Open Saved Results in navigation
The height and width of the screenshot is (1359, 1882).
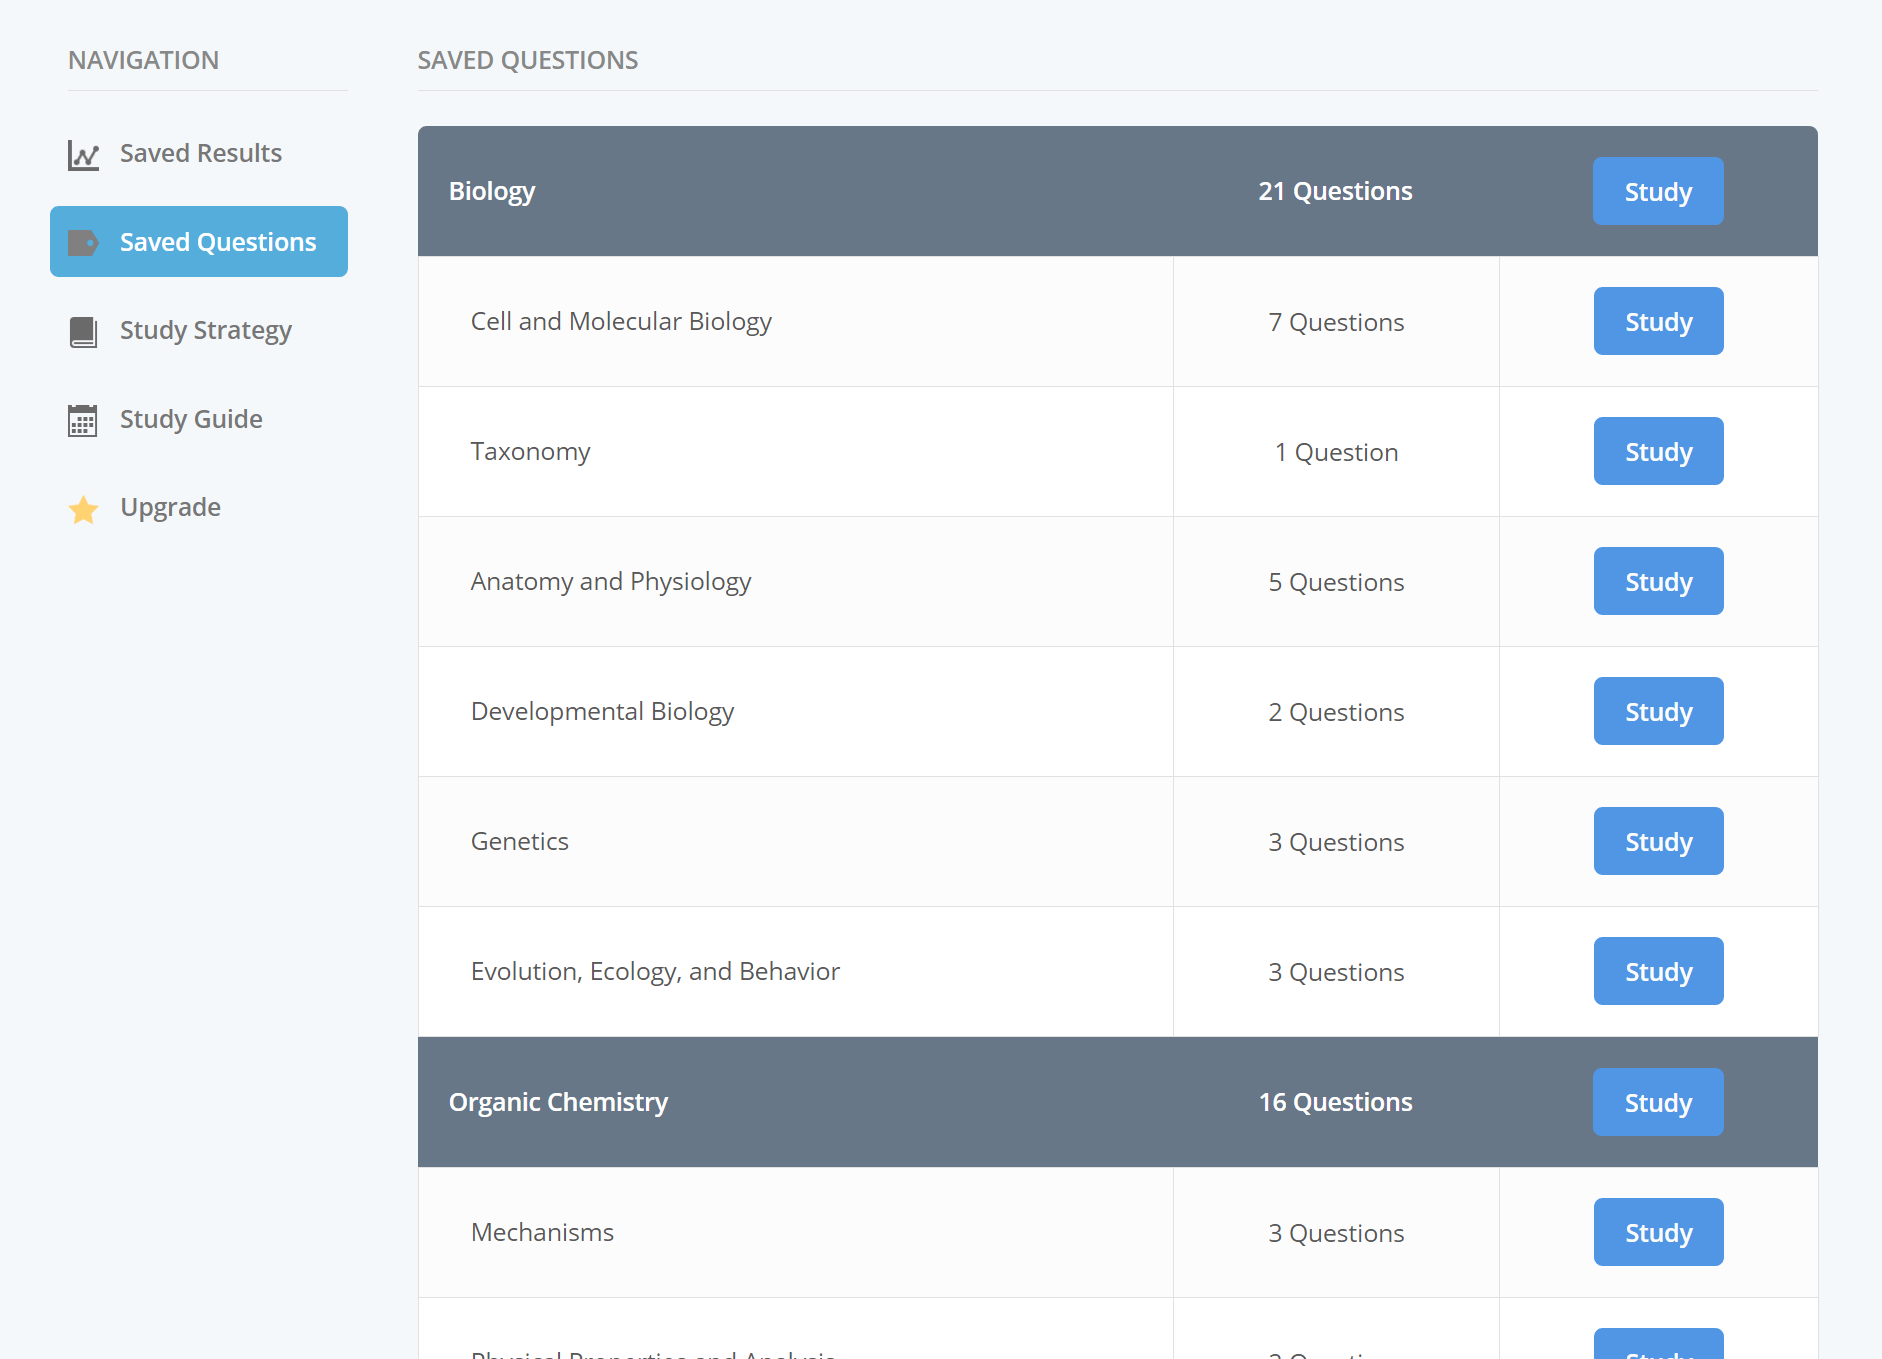tap(199, 153)
